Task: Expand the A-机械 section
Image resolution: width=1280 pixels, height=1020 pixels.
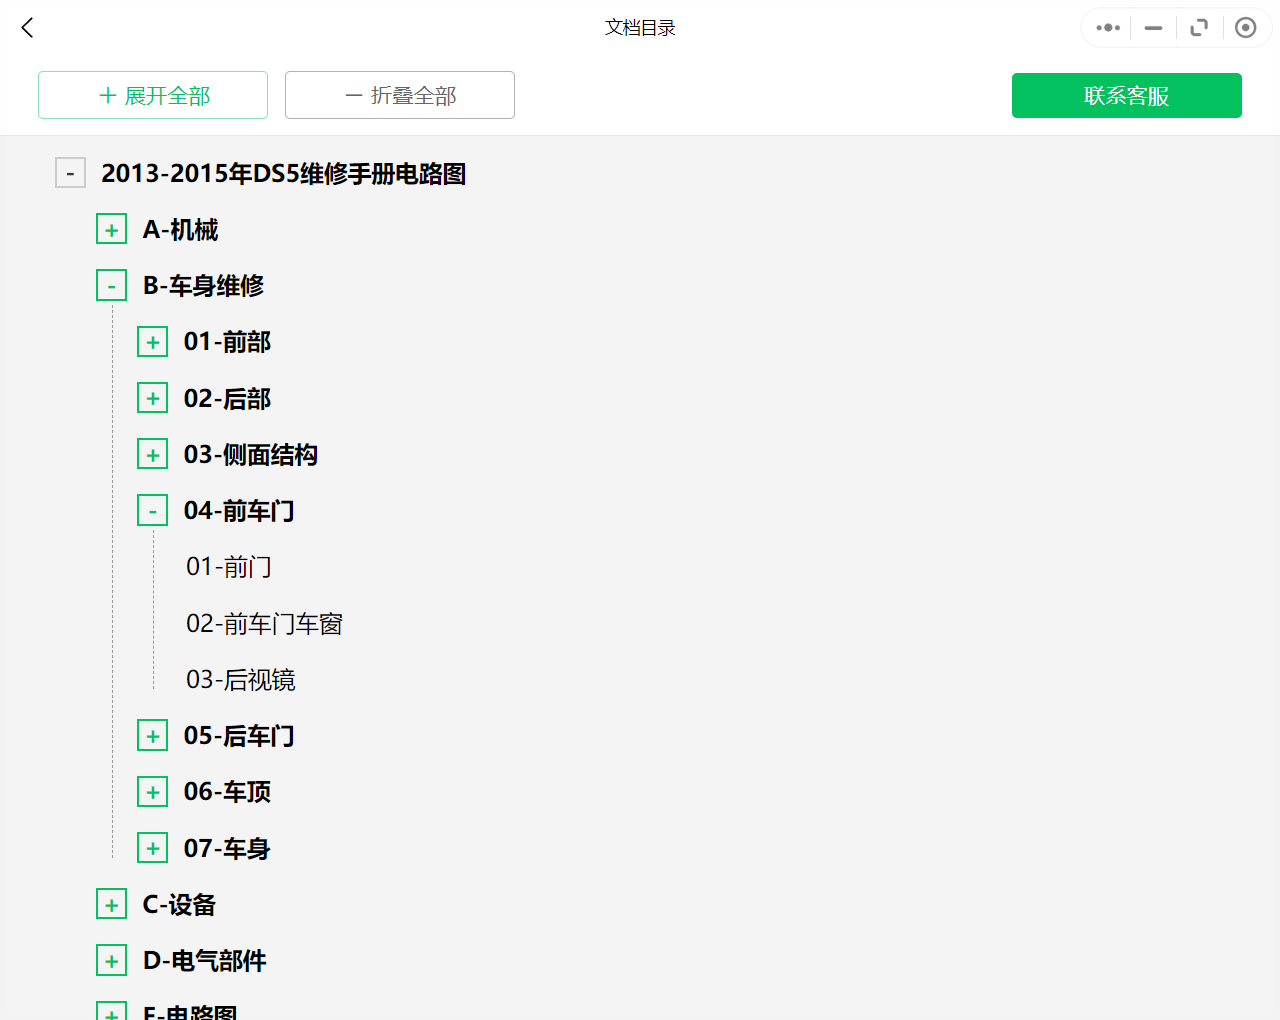Action: click(111, 228)
